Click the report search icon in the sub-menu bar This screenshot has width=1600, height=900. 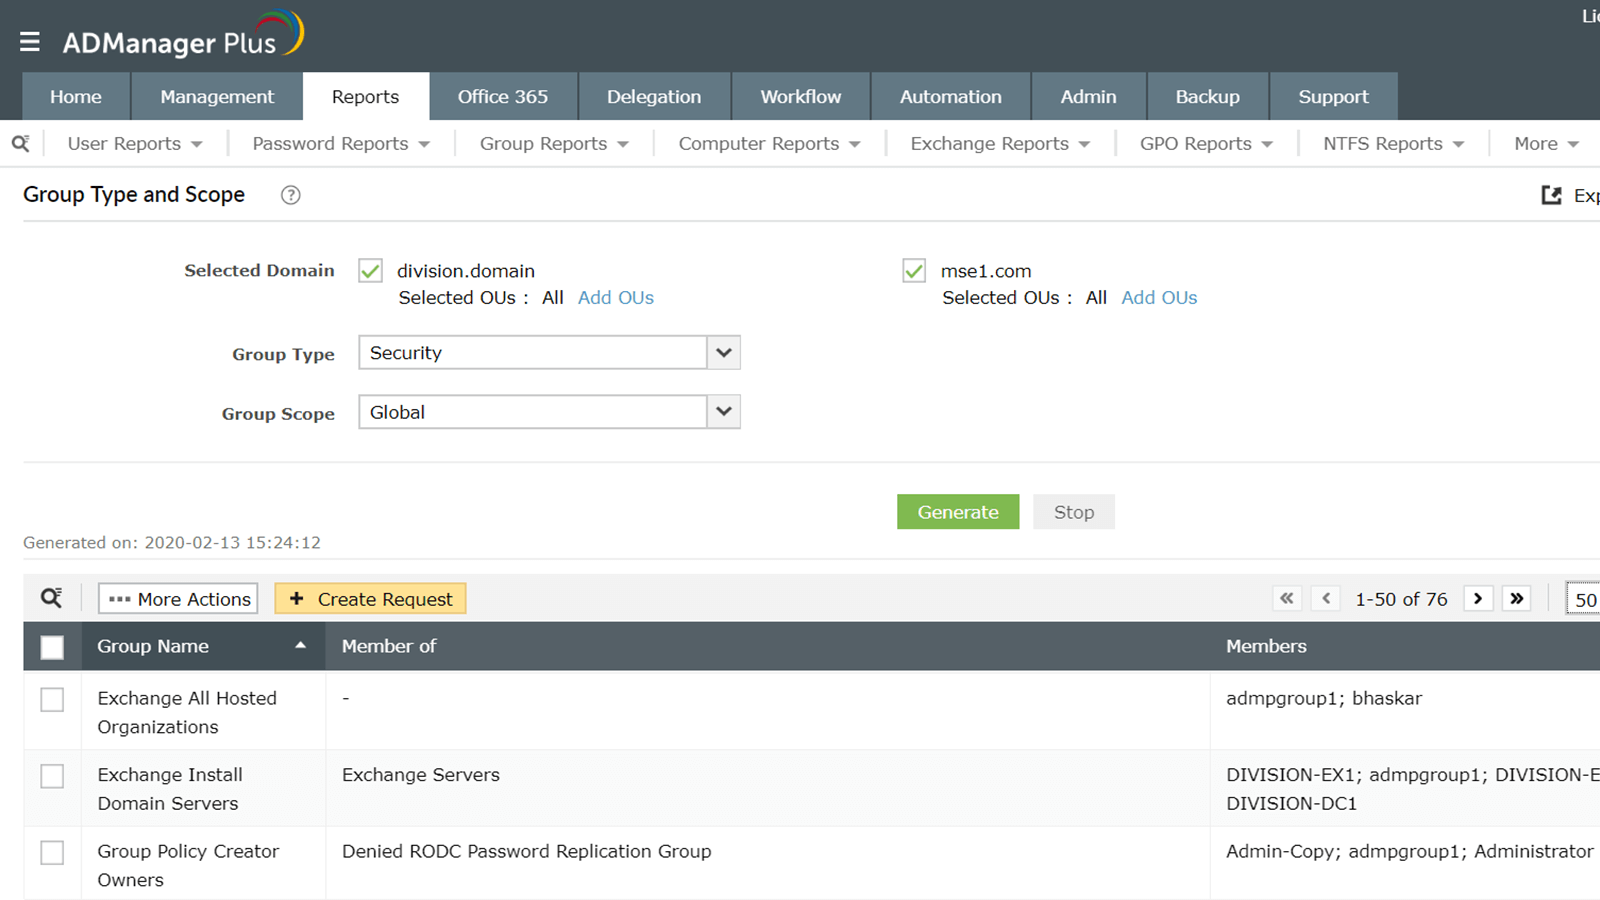[x=20, y=144]
